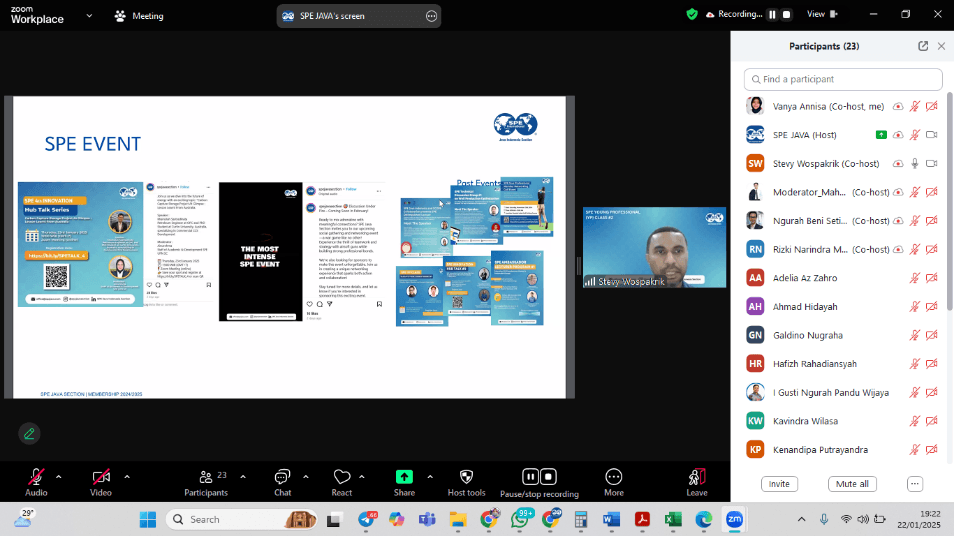
Task: Toggle Adelia Az Zahro's microphone icon
Action: coord(914,278)
